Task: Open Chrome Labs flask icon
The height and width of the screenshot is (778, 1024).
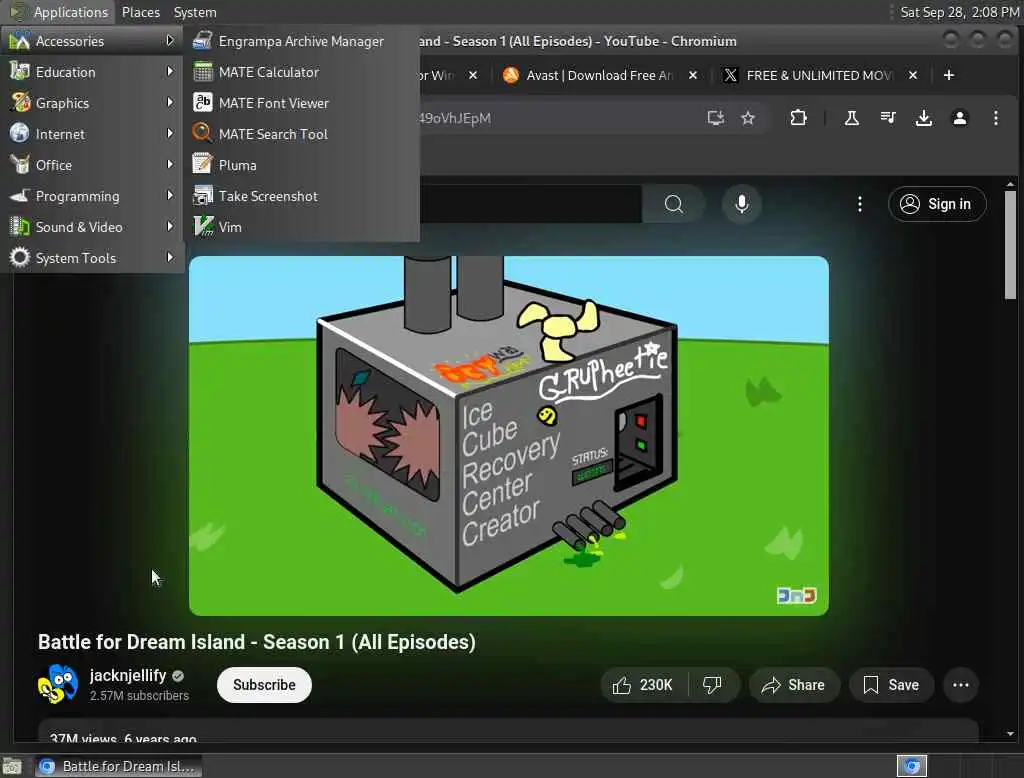Action: 852,118
